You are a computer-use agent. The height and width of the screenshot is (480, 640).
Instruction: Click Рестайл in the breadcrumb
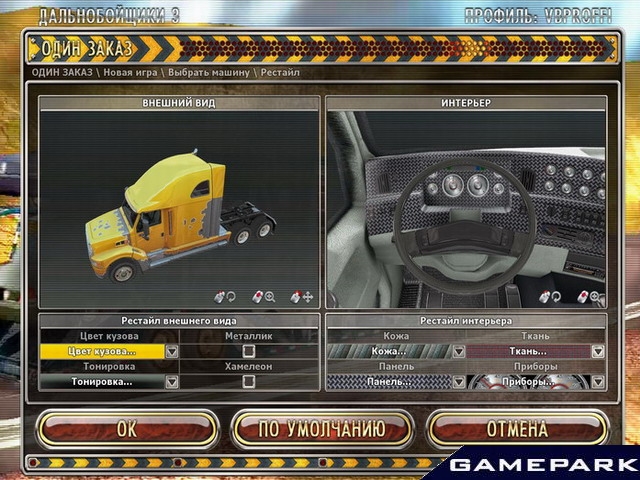(x=280, y=73)
